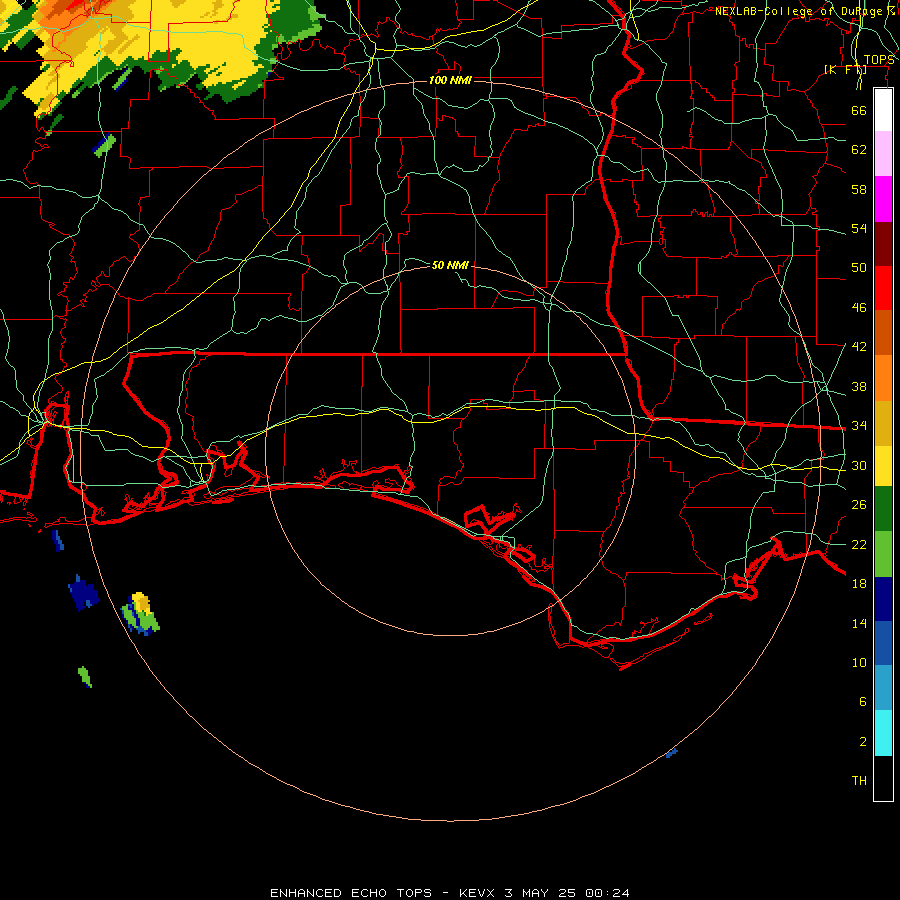
Task: Click the '58' legend value
Action: (x=859, y=189)
